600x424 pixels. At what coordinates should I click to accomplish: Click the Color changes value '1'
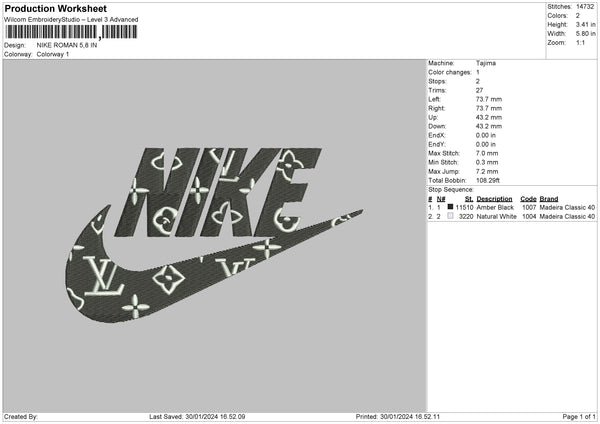click(x=478, y=72)
